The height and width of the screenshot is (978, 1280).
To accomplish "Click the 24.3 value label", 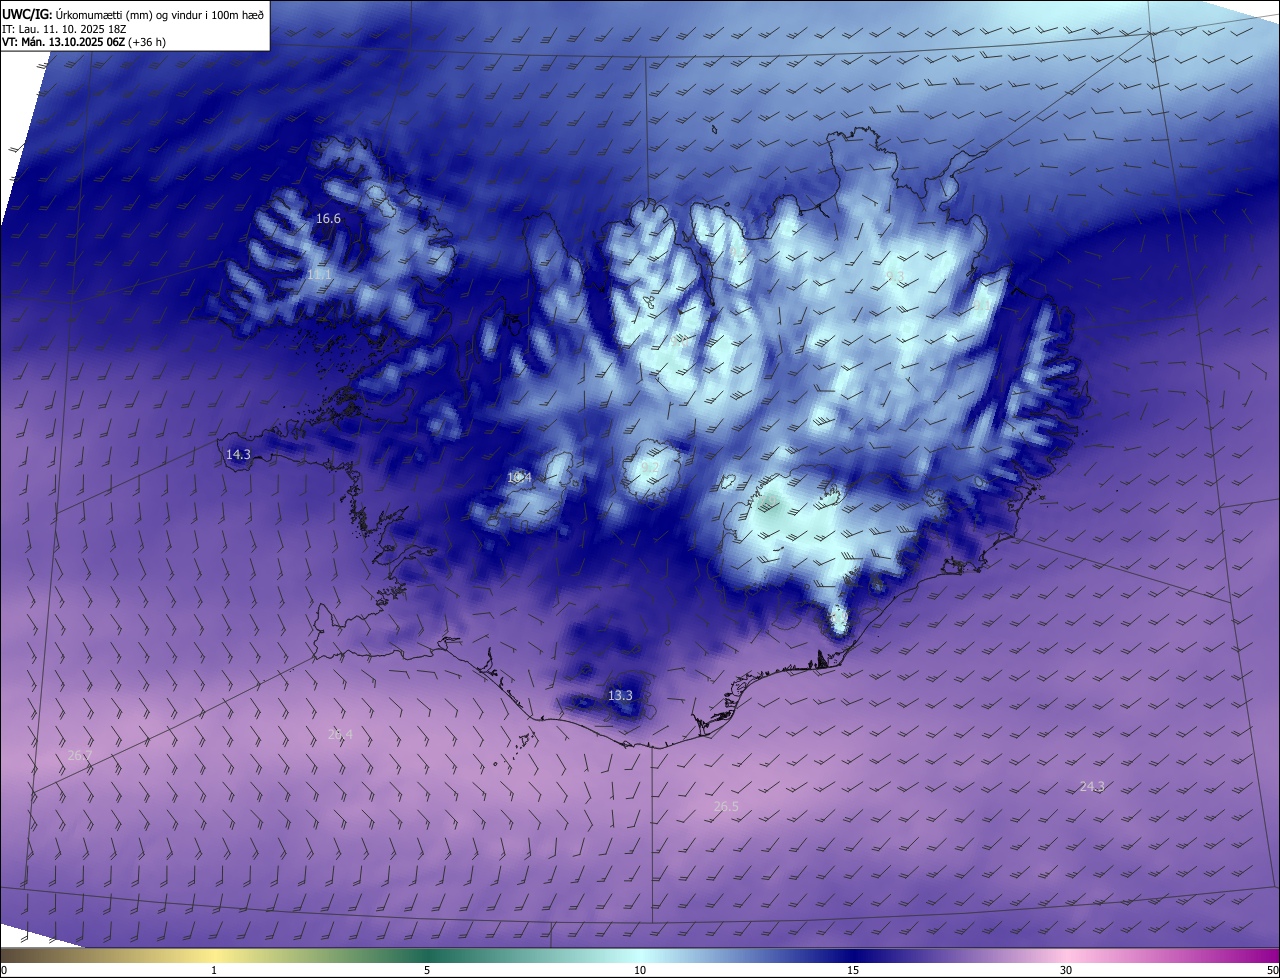I will [x=1092, y=786].
